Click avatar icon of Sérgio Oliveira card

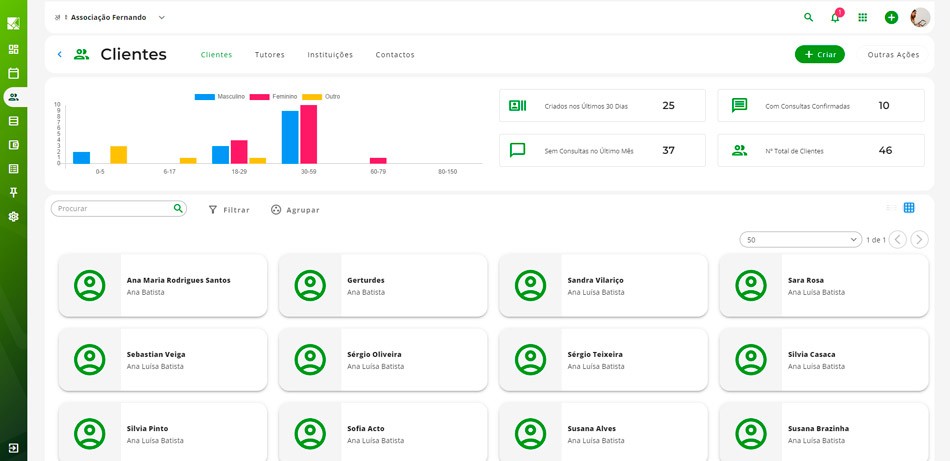(310, 359)
